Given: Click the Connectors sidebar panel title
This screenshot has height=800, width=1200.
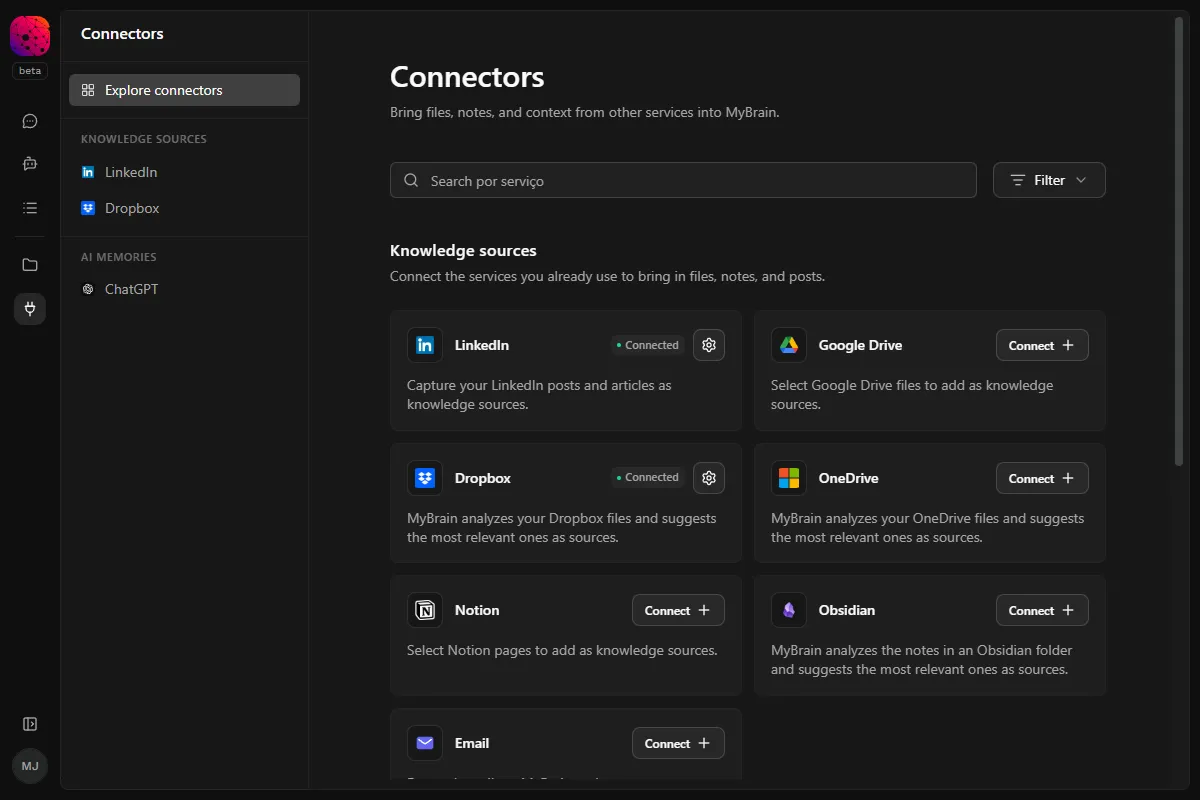Looking at the screenshot, I should click(122, 34).
